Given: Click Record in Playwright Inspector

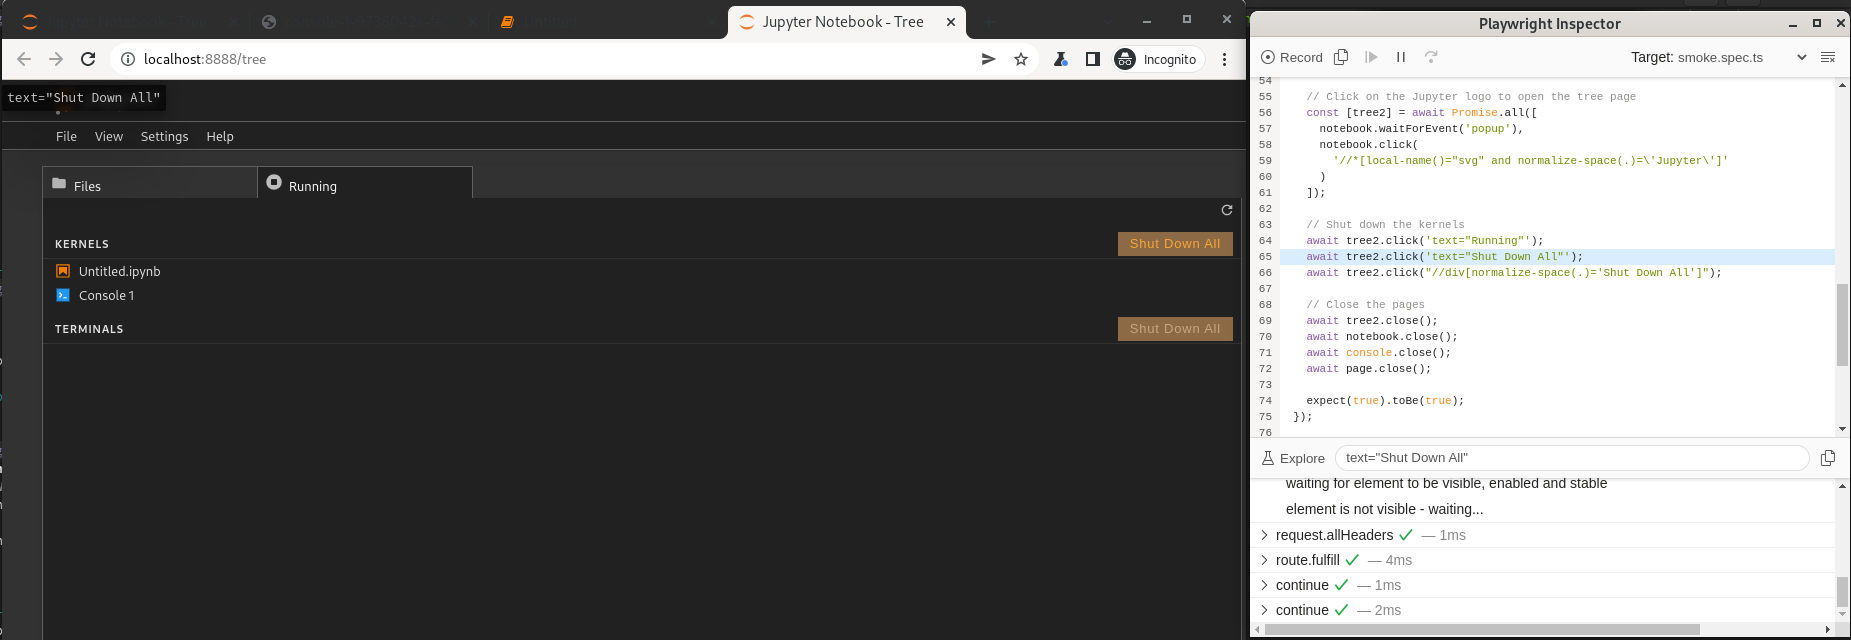Looking at the screenshot, I should tap(1292, 57).
